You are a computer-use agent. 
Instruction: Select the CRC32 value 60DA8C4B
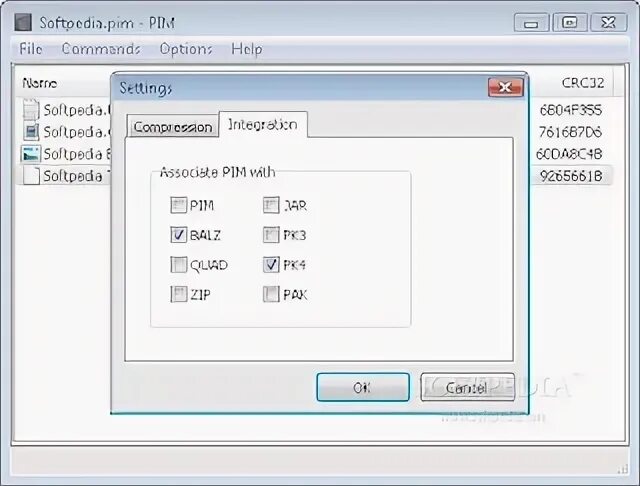point(569,154)
